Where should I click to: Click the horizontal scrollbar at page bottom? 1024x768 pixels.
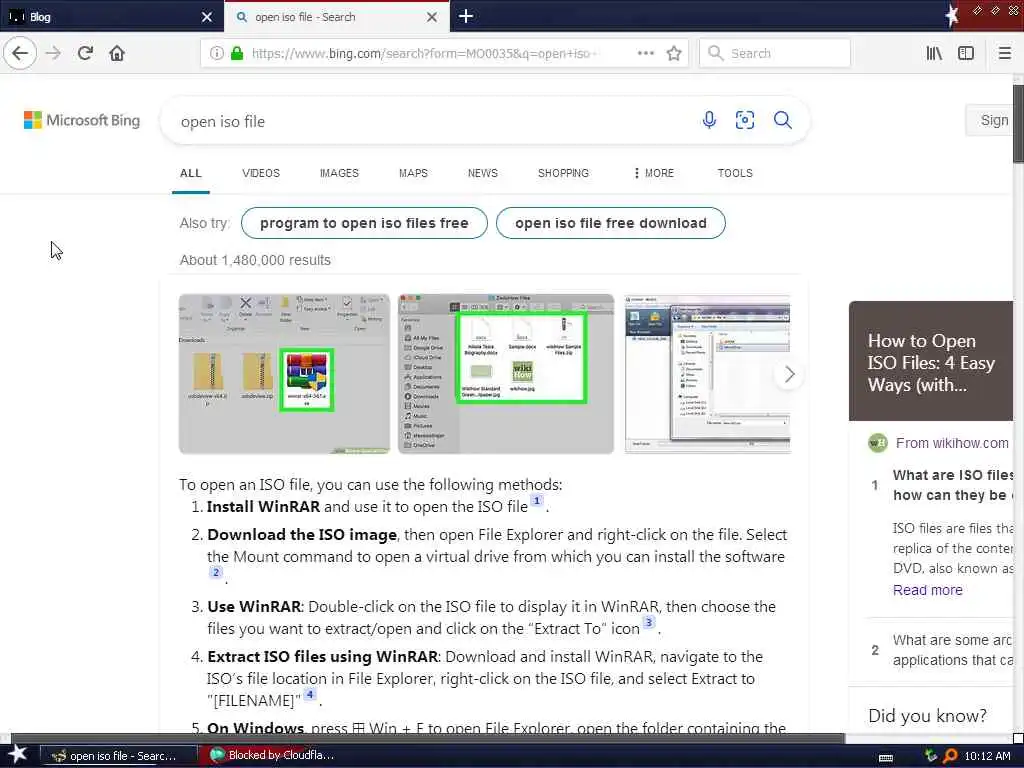[x=428, y=738]
